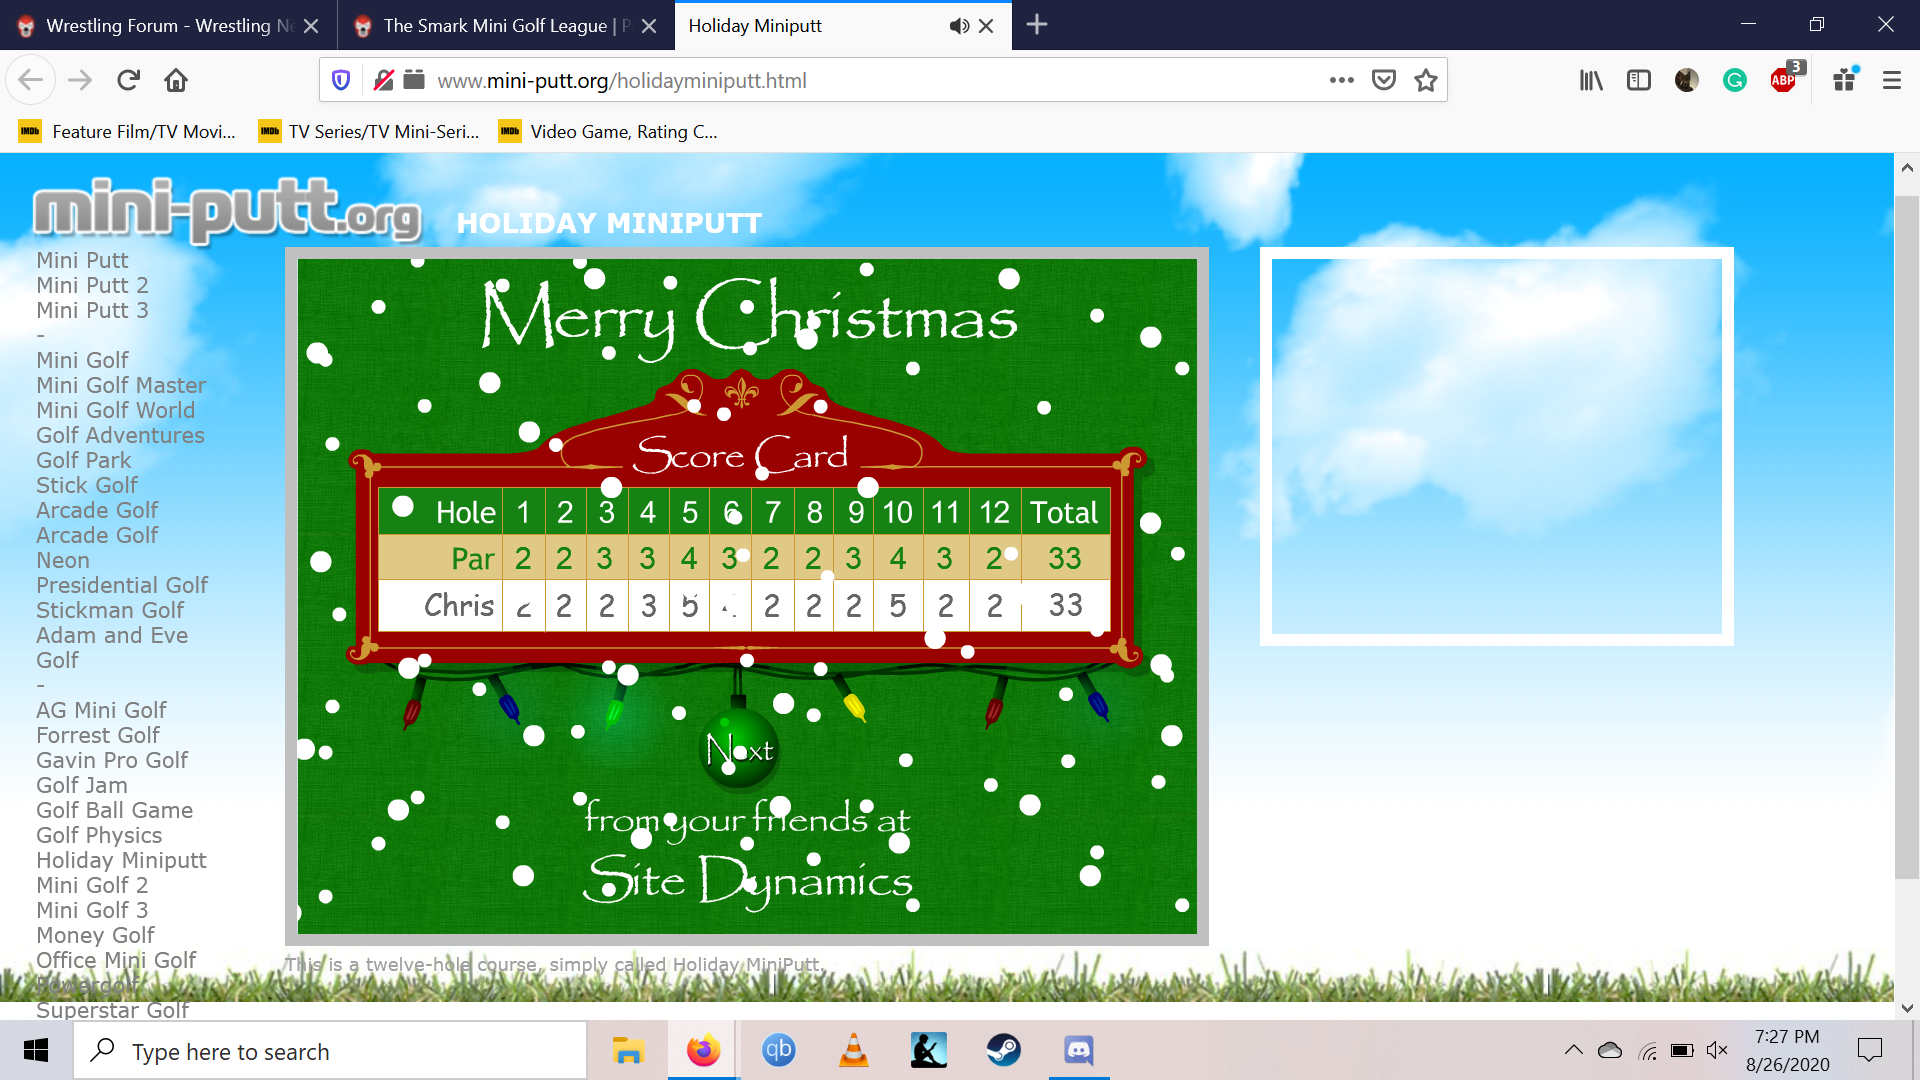Show hidden system tray icons chevron
This screenshot has height=1080, width=1920.
(x=1573, y=1050)
